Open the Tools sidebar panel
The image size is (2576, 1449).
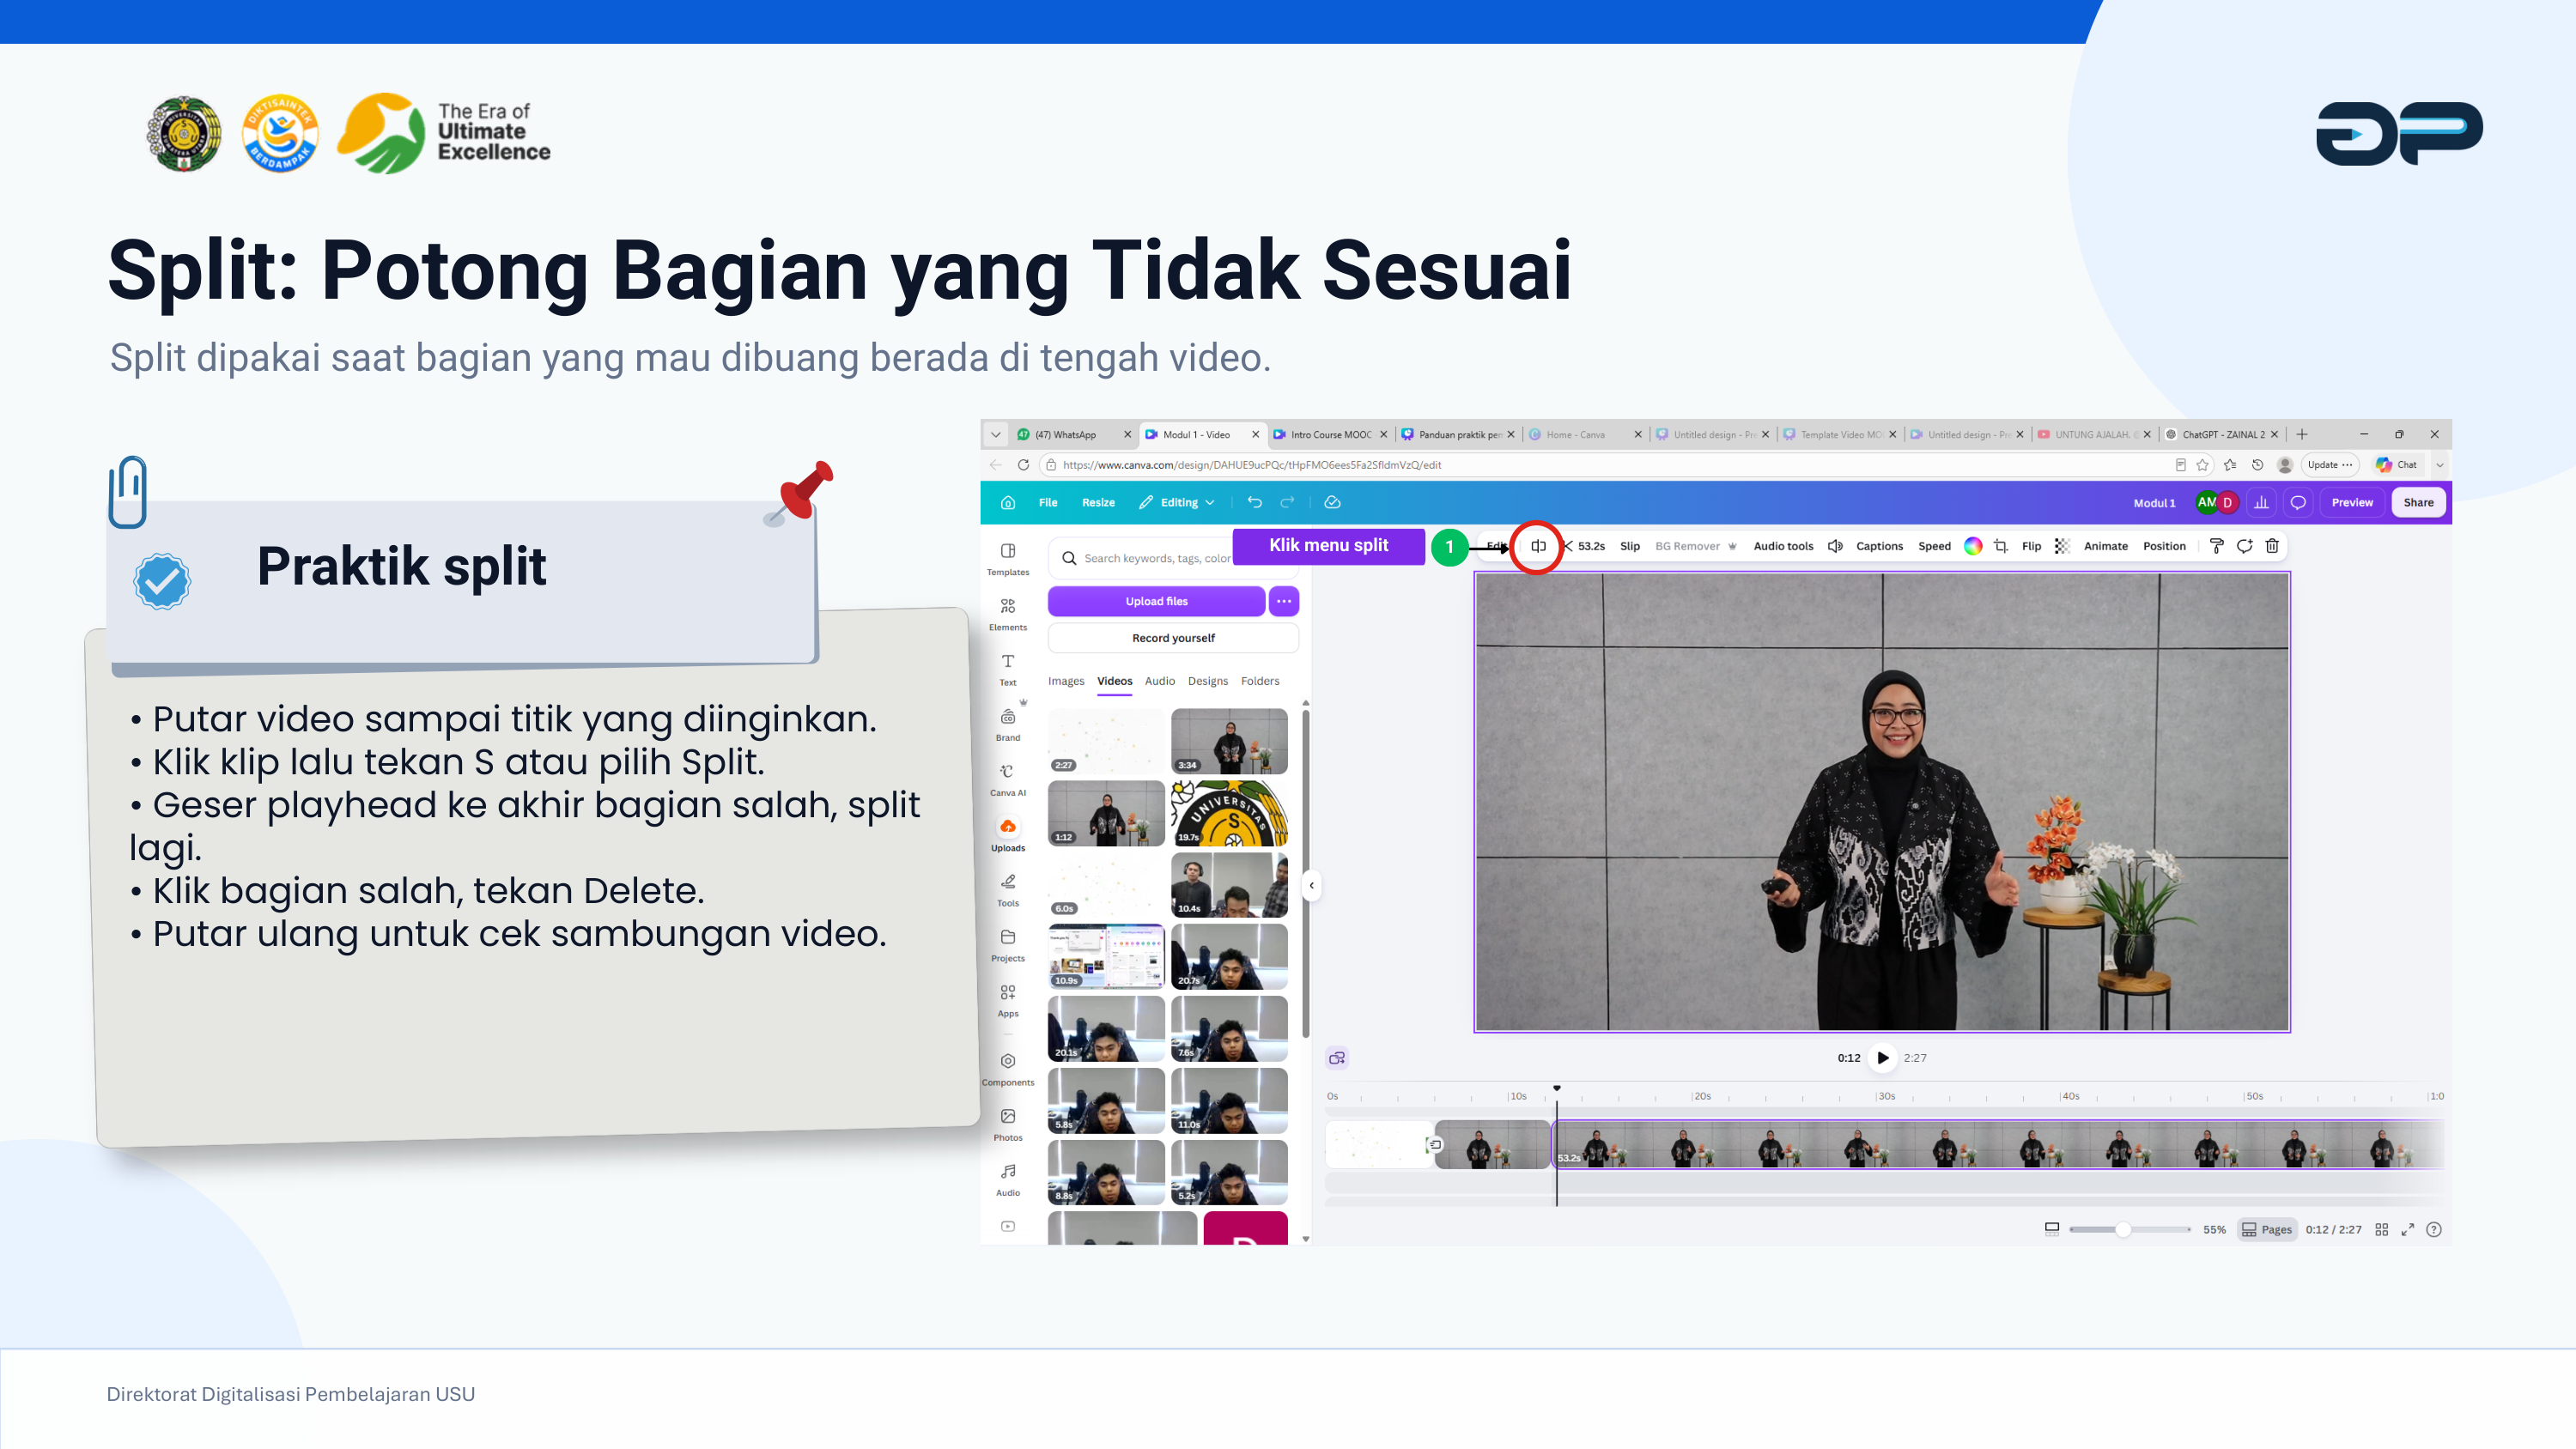coord(1008,889)
